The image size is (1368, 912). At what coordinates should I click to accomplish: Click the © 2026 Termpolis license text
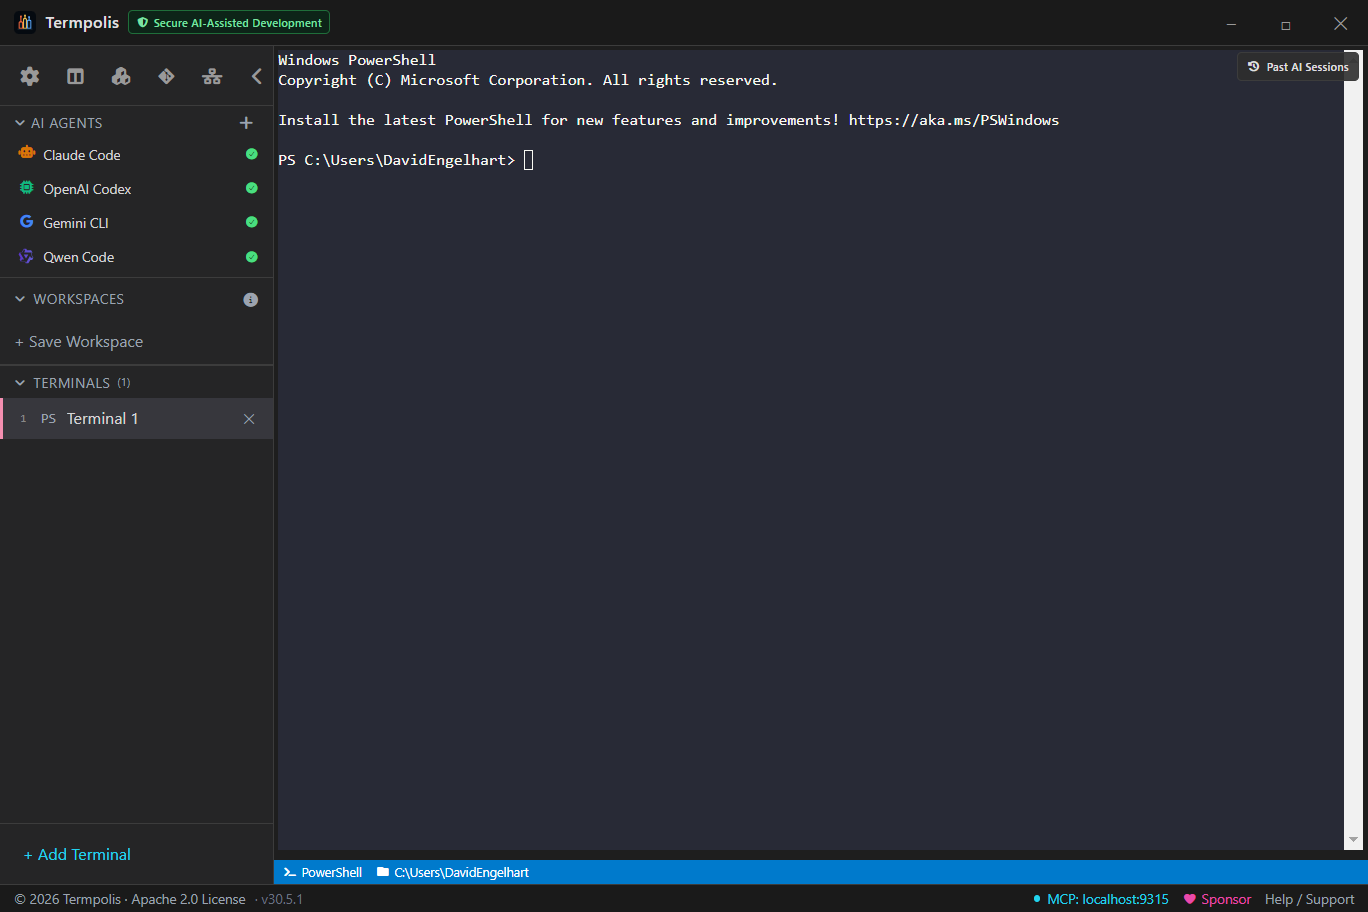point(130,899)
